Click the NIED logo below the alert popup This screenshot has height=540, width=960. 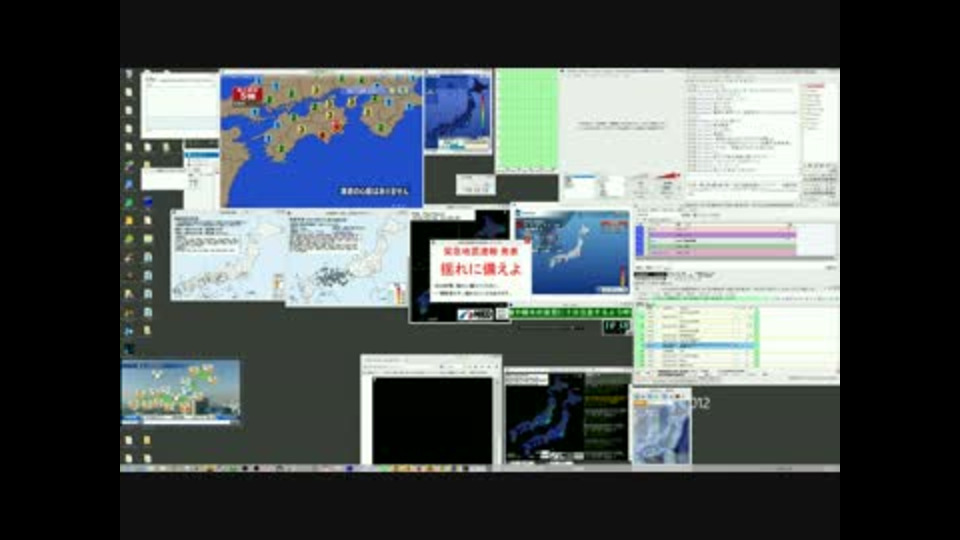pos(475,314)
